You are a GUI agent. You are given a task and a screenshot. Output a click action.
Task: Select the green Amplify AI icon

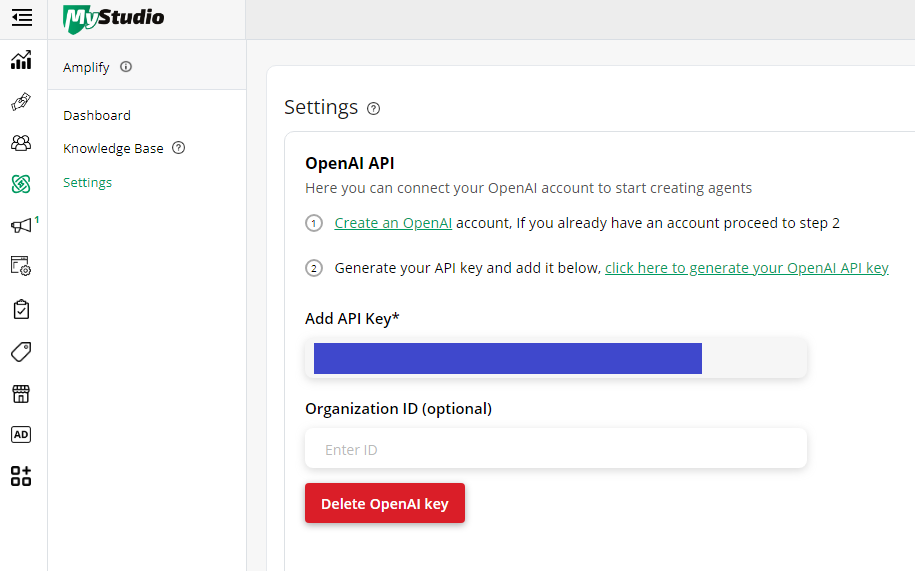pos(21,184)
